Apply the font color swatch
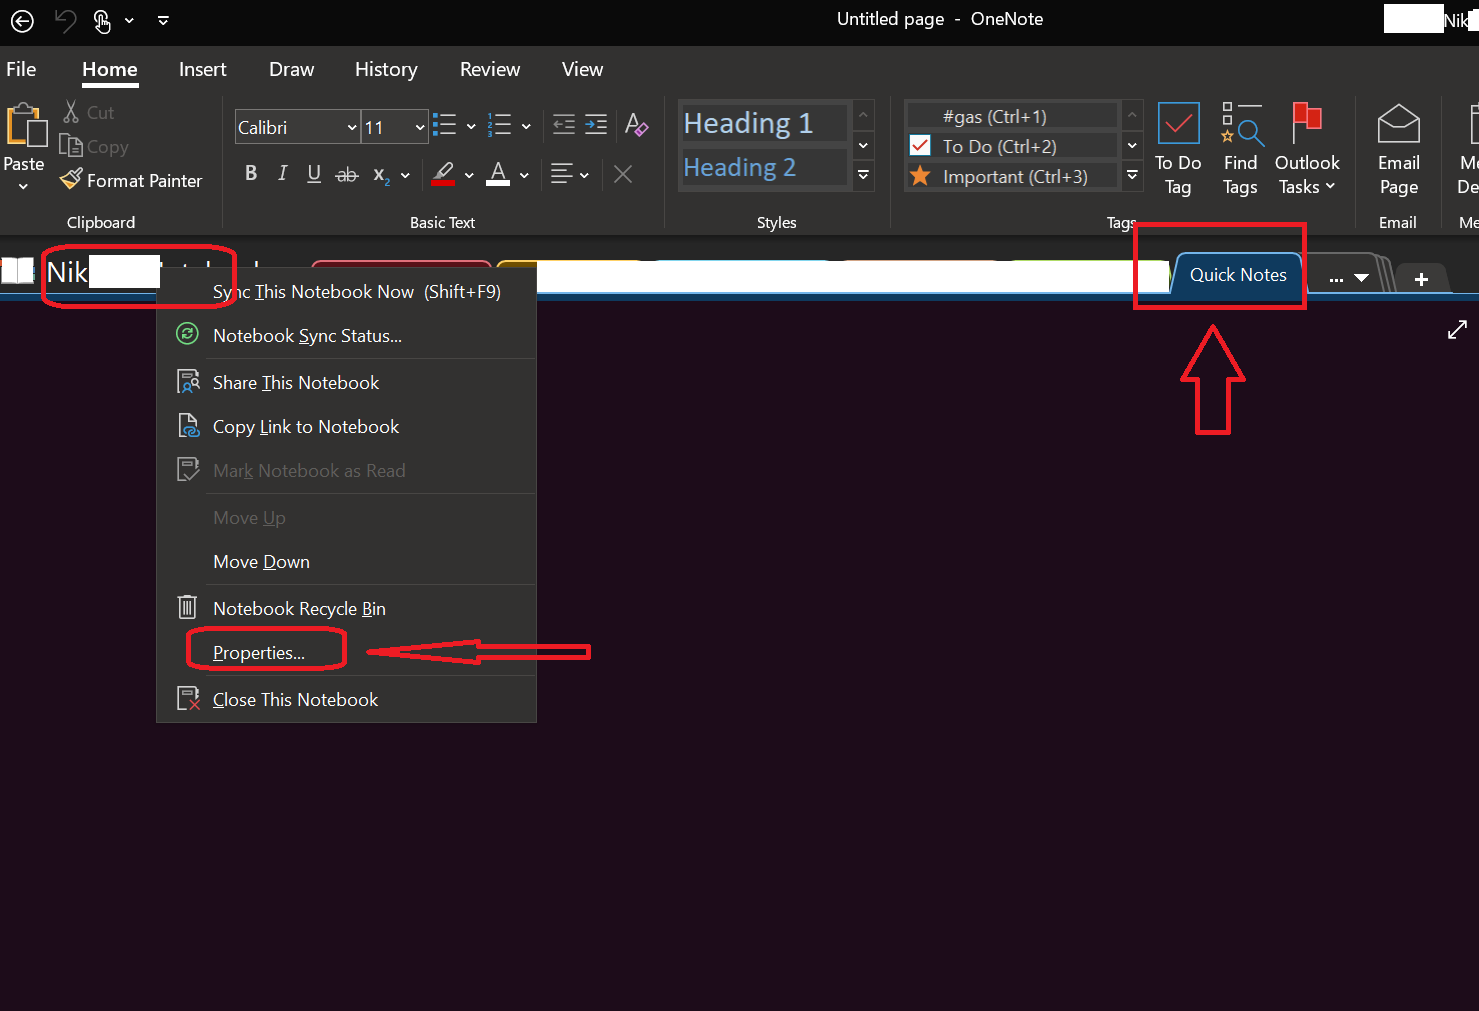 [498, 174]
